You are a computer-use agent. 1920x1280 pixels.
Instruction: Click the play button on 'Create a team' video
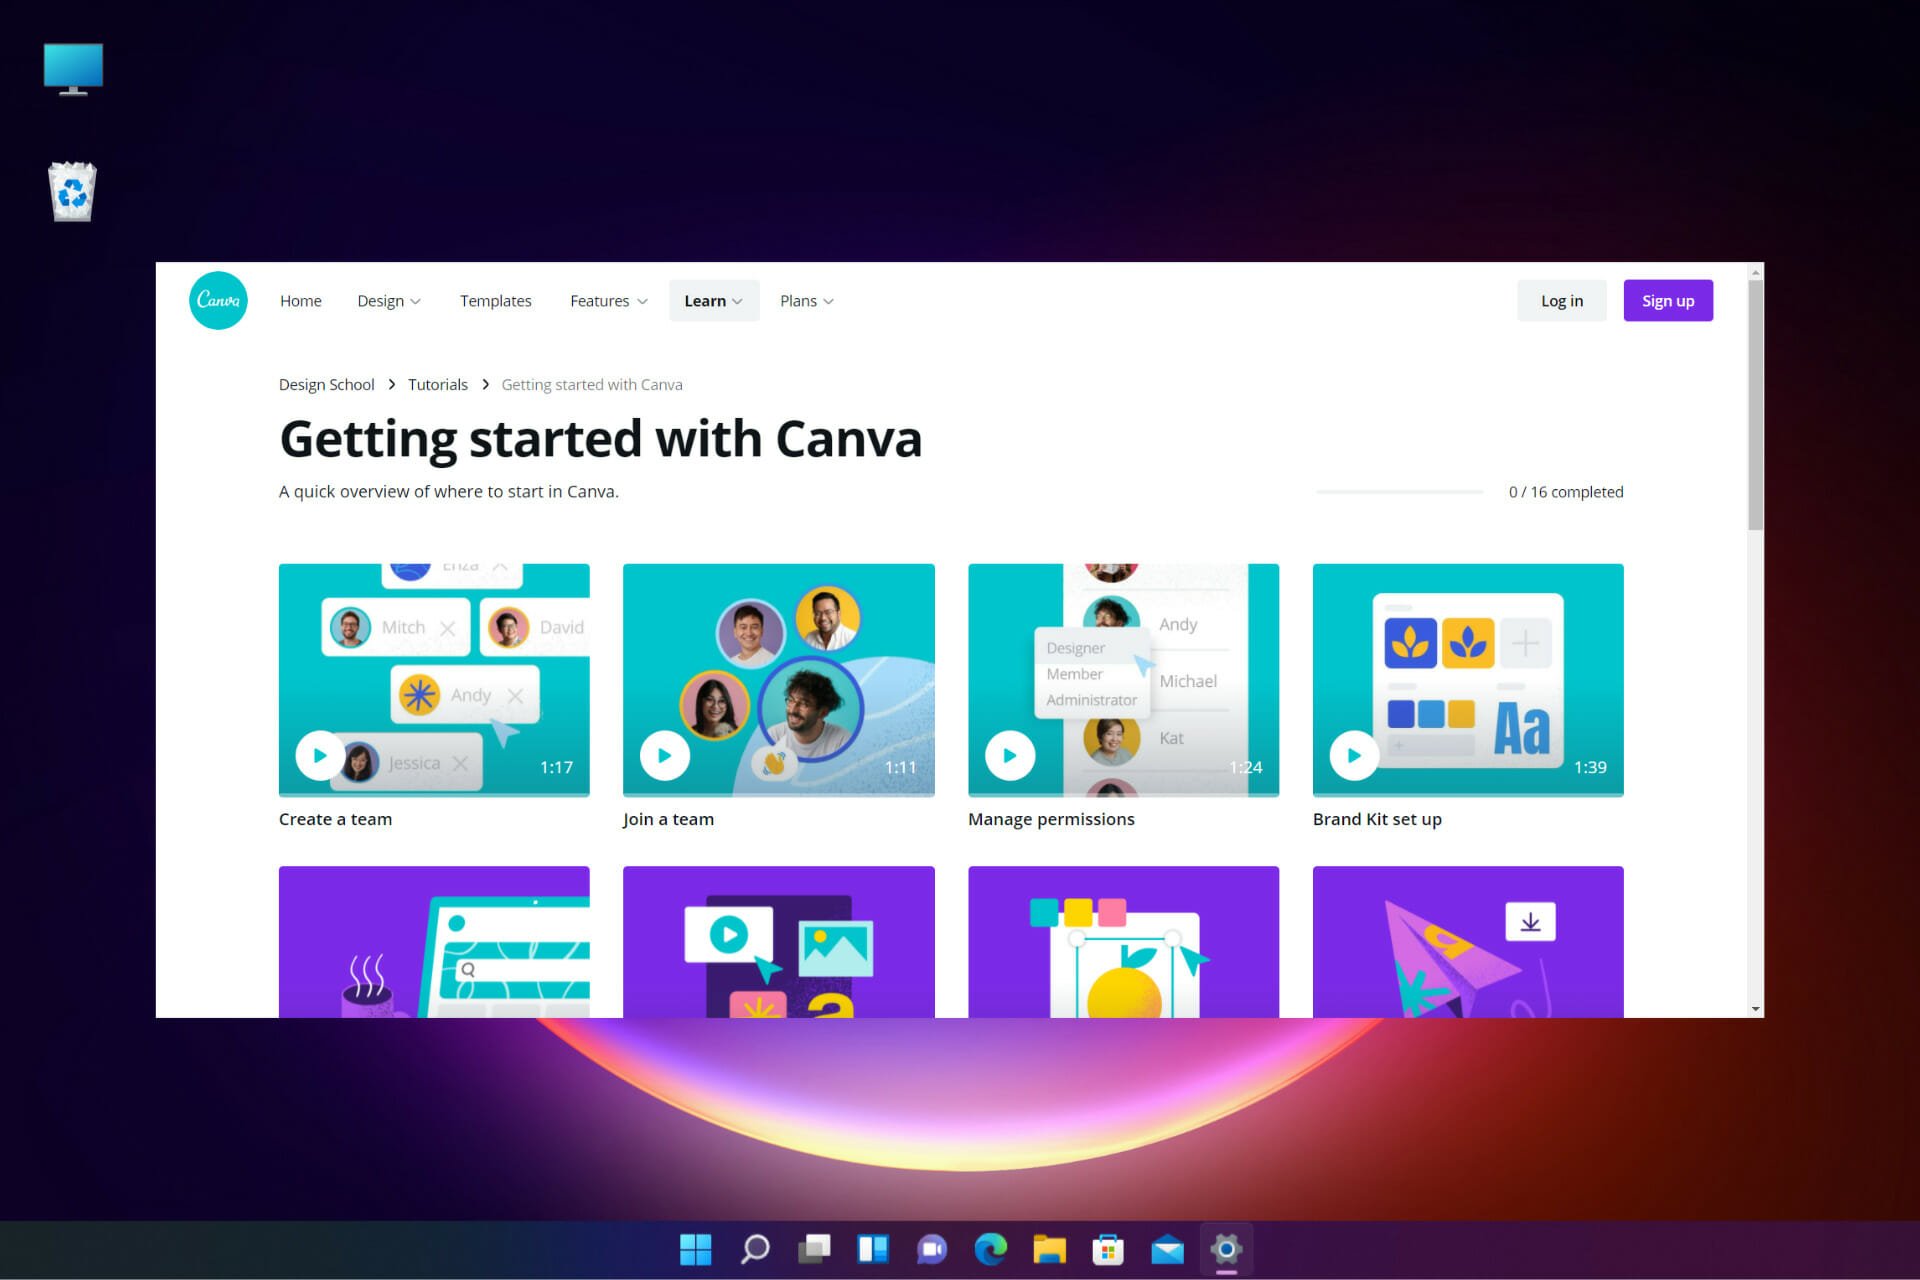coord(317,754)
